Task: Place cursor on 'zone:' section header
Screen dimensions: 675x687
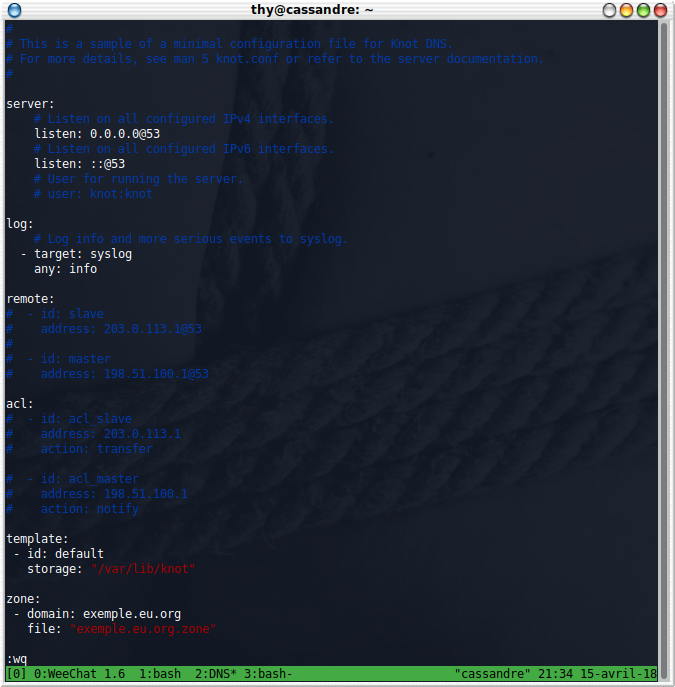Action: [23, 599]
